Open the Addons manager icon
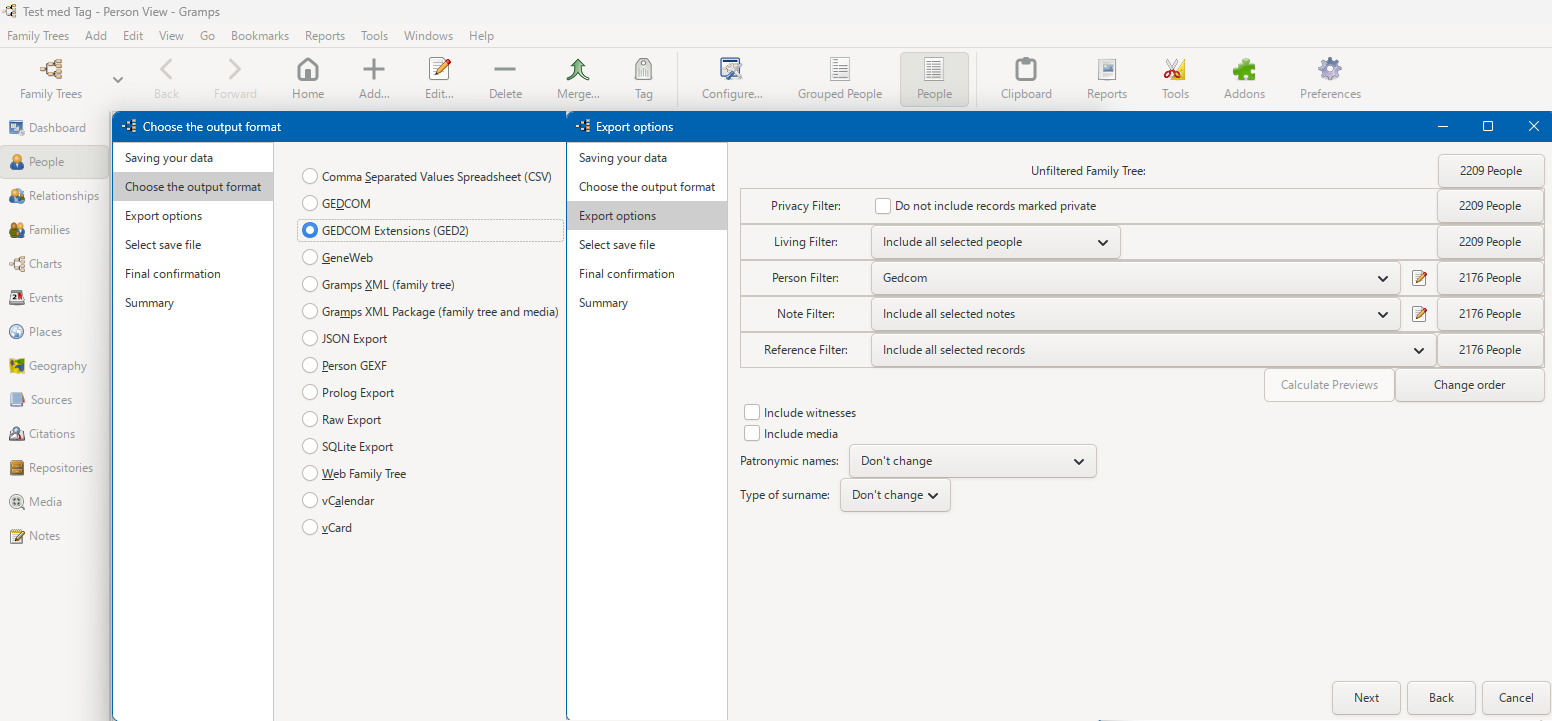The image size is (1552, 721). pos(1244,69)
